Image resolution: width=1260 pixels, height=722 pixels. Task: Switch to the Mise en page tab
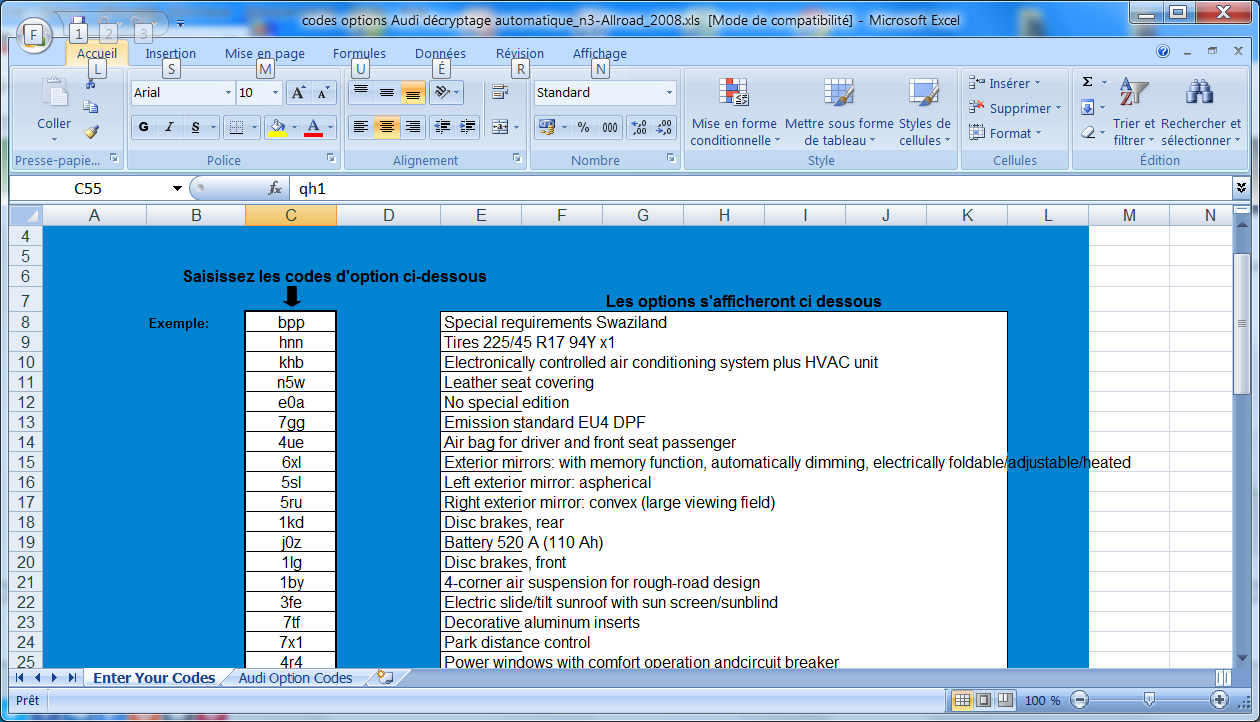(265, 54)
